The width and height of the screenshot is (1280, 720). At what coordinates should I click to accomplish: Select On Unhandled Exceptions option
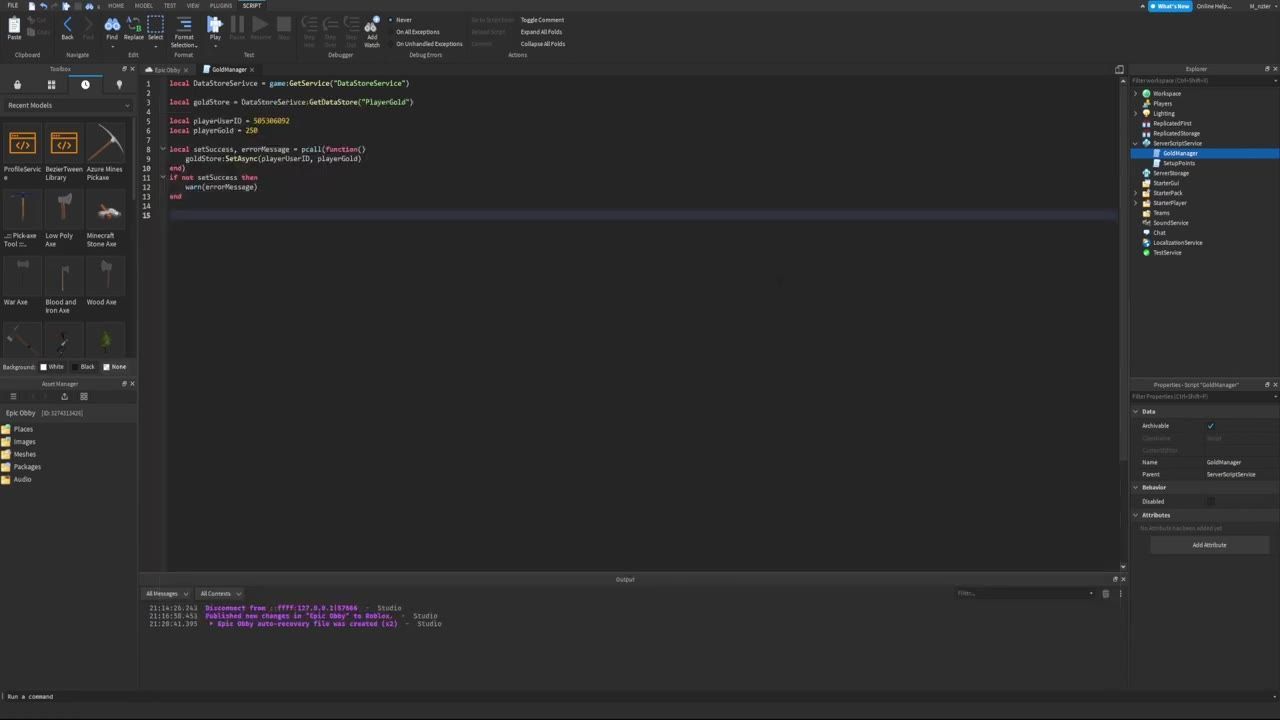(x=429, y=44)
